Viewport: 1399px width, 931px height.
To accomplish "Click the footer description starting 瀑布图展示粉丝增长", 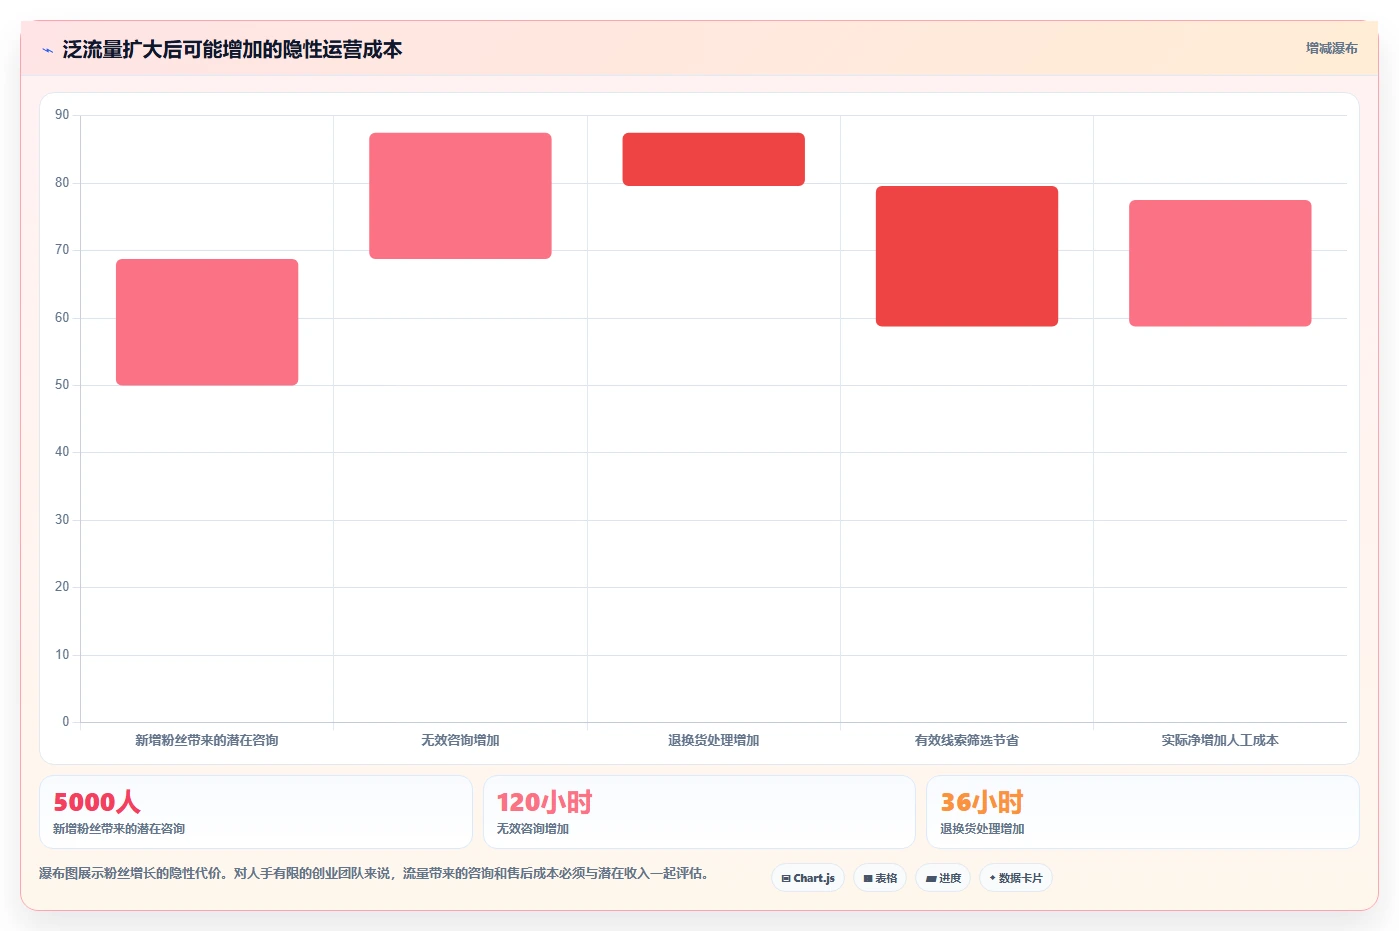I will 374,873.
